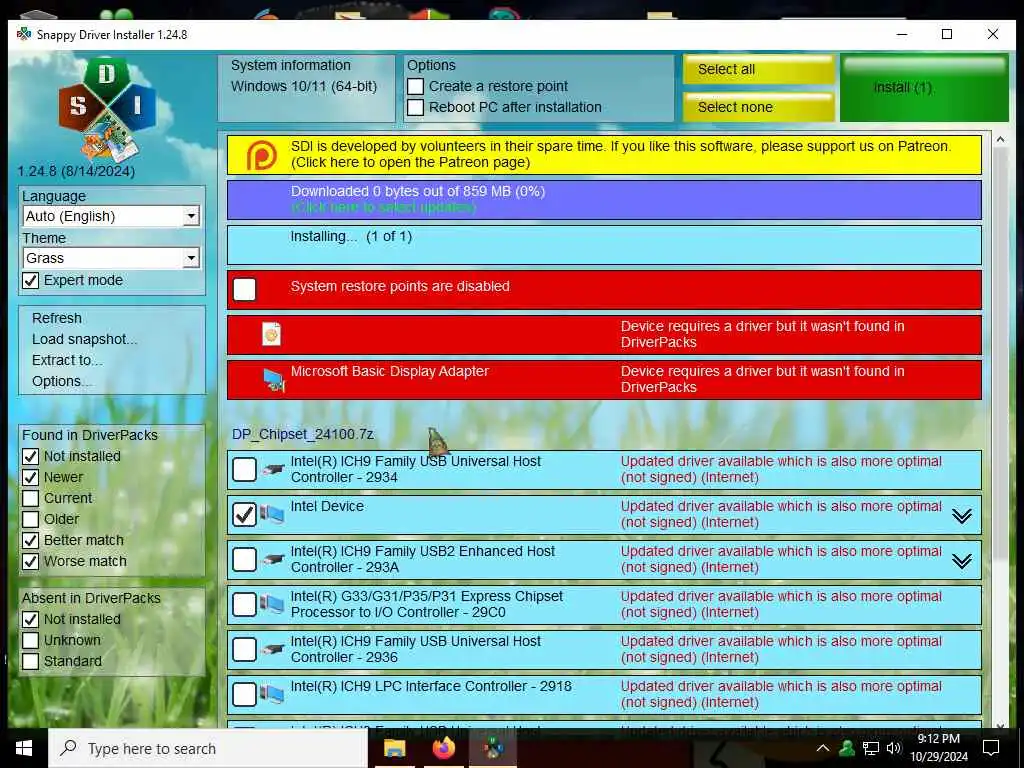
Task: Click the USB icon for Controller - 2936
Action: click(274, 649)
